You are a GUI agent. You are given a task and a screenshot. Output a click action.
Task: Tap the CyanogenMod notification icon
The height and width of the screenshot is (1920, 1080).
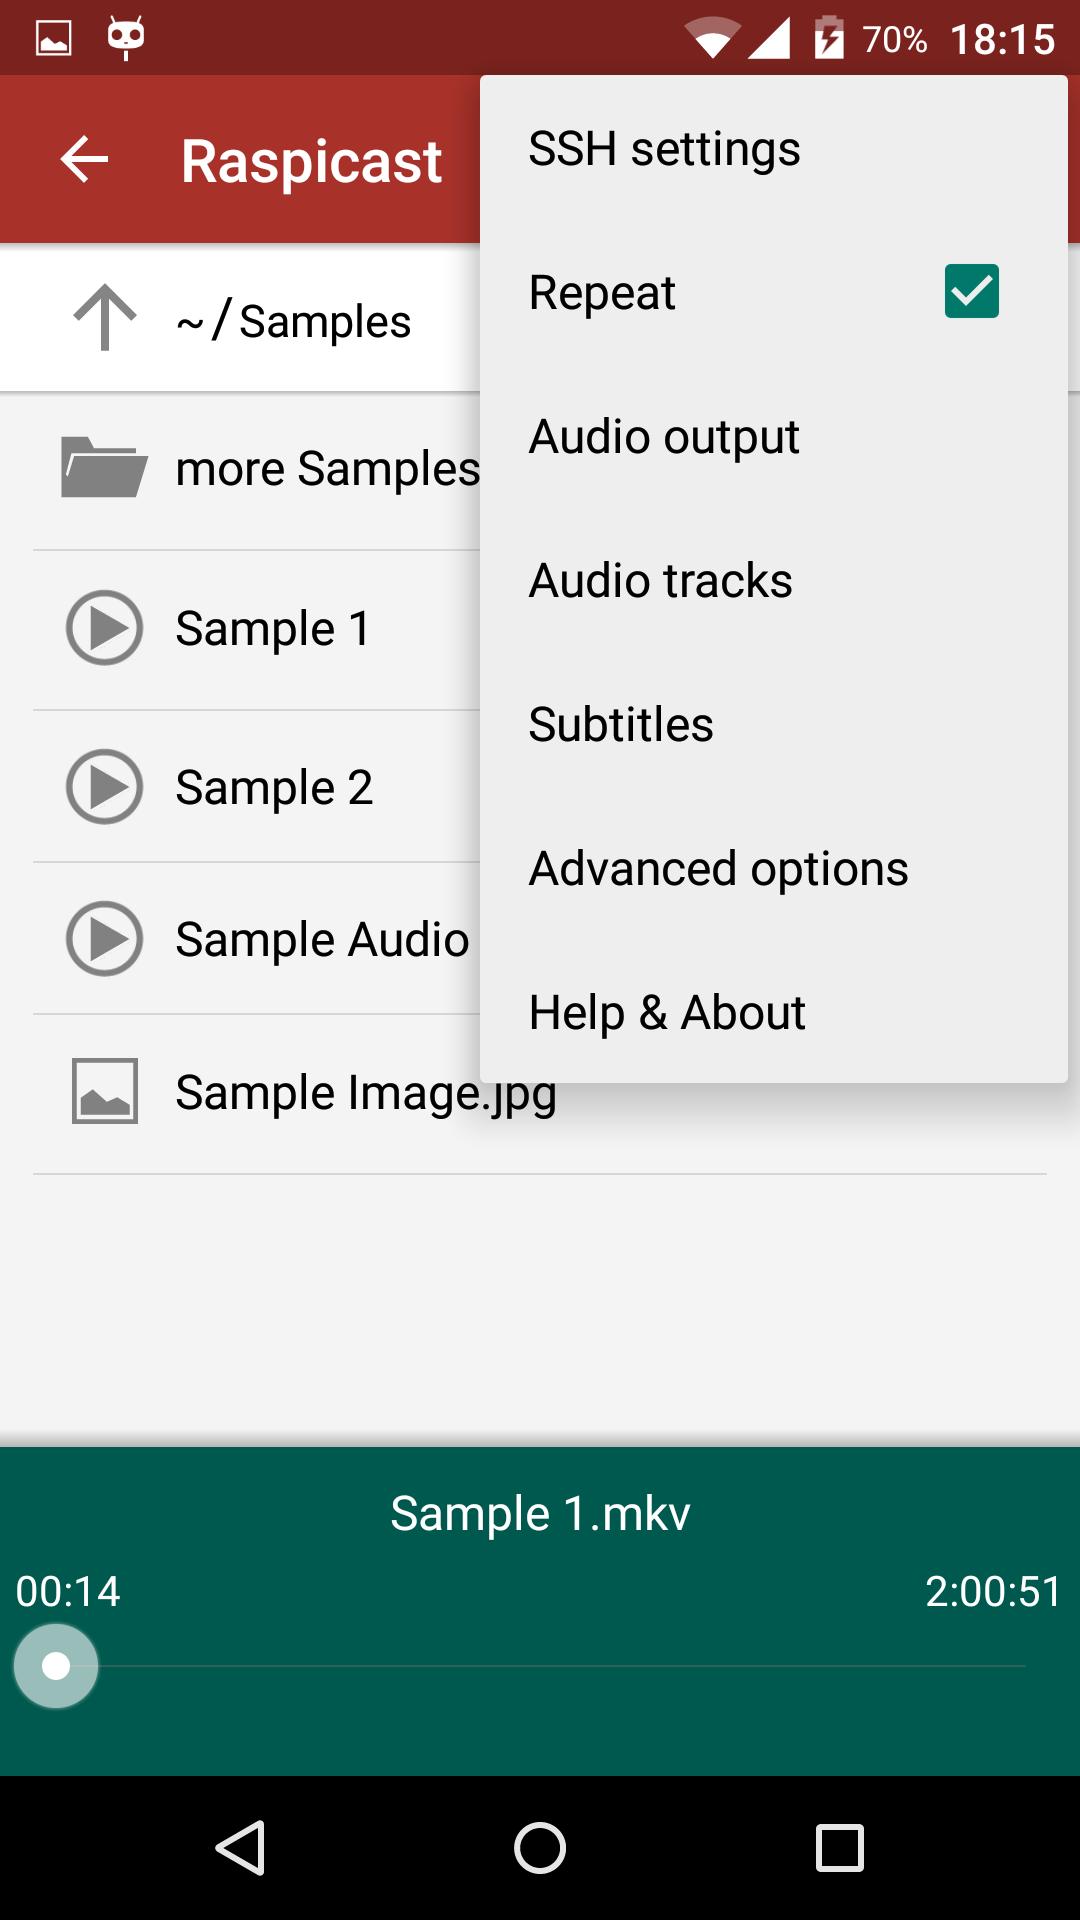tap(126, 38)
